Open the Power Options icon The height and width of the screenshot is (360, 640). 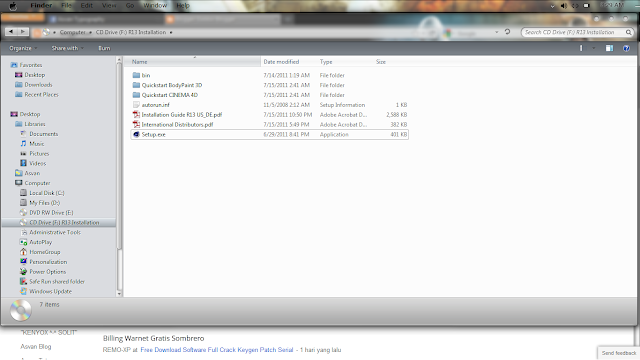point(23,271)
